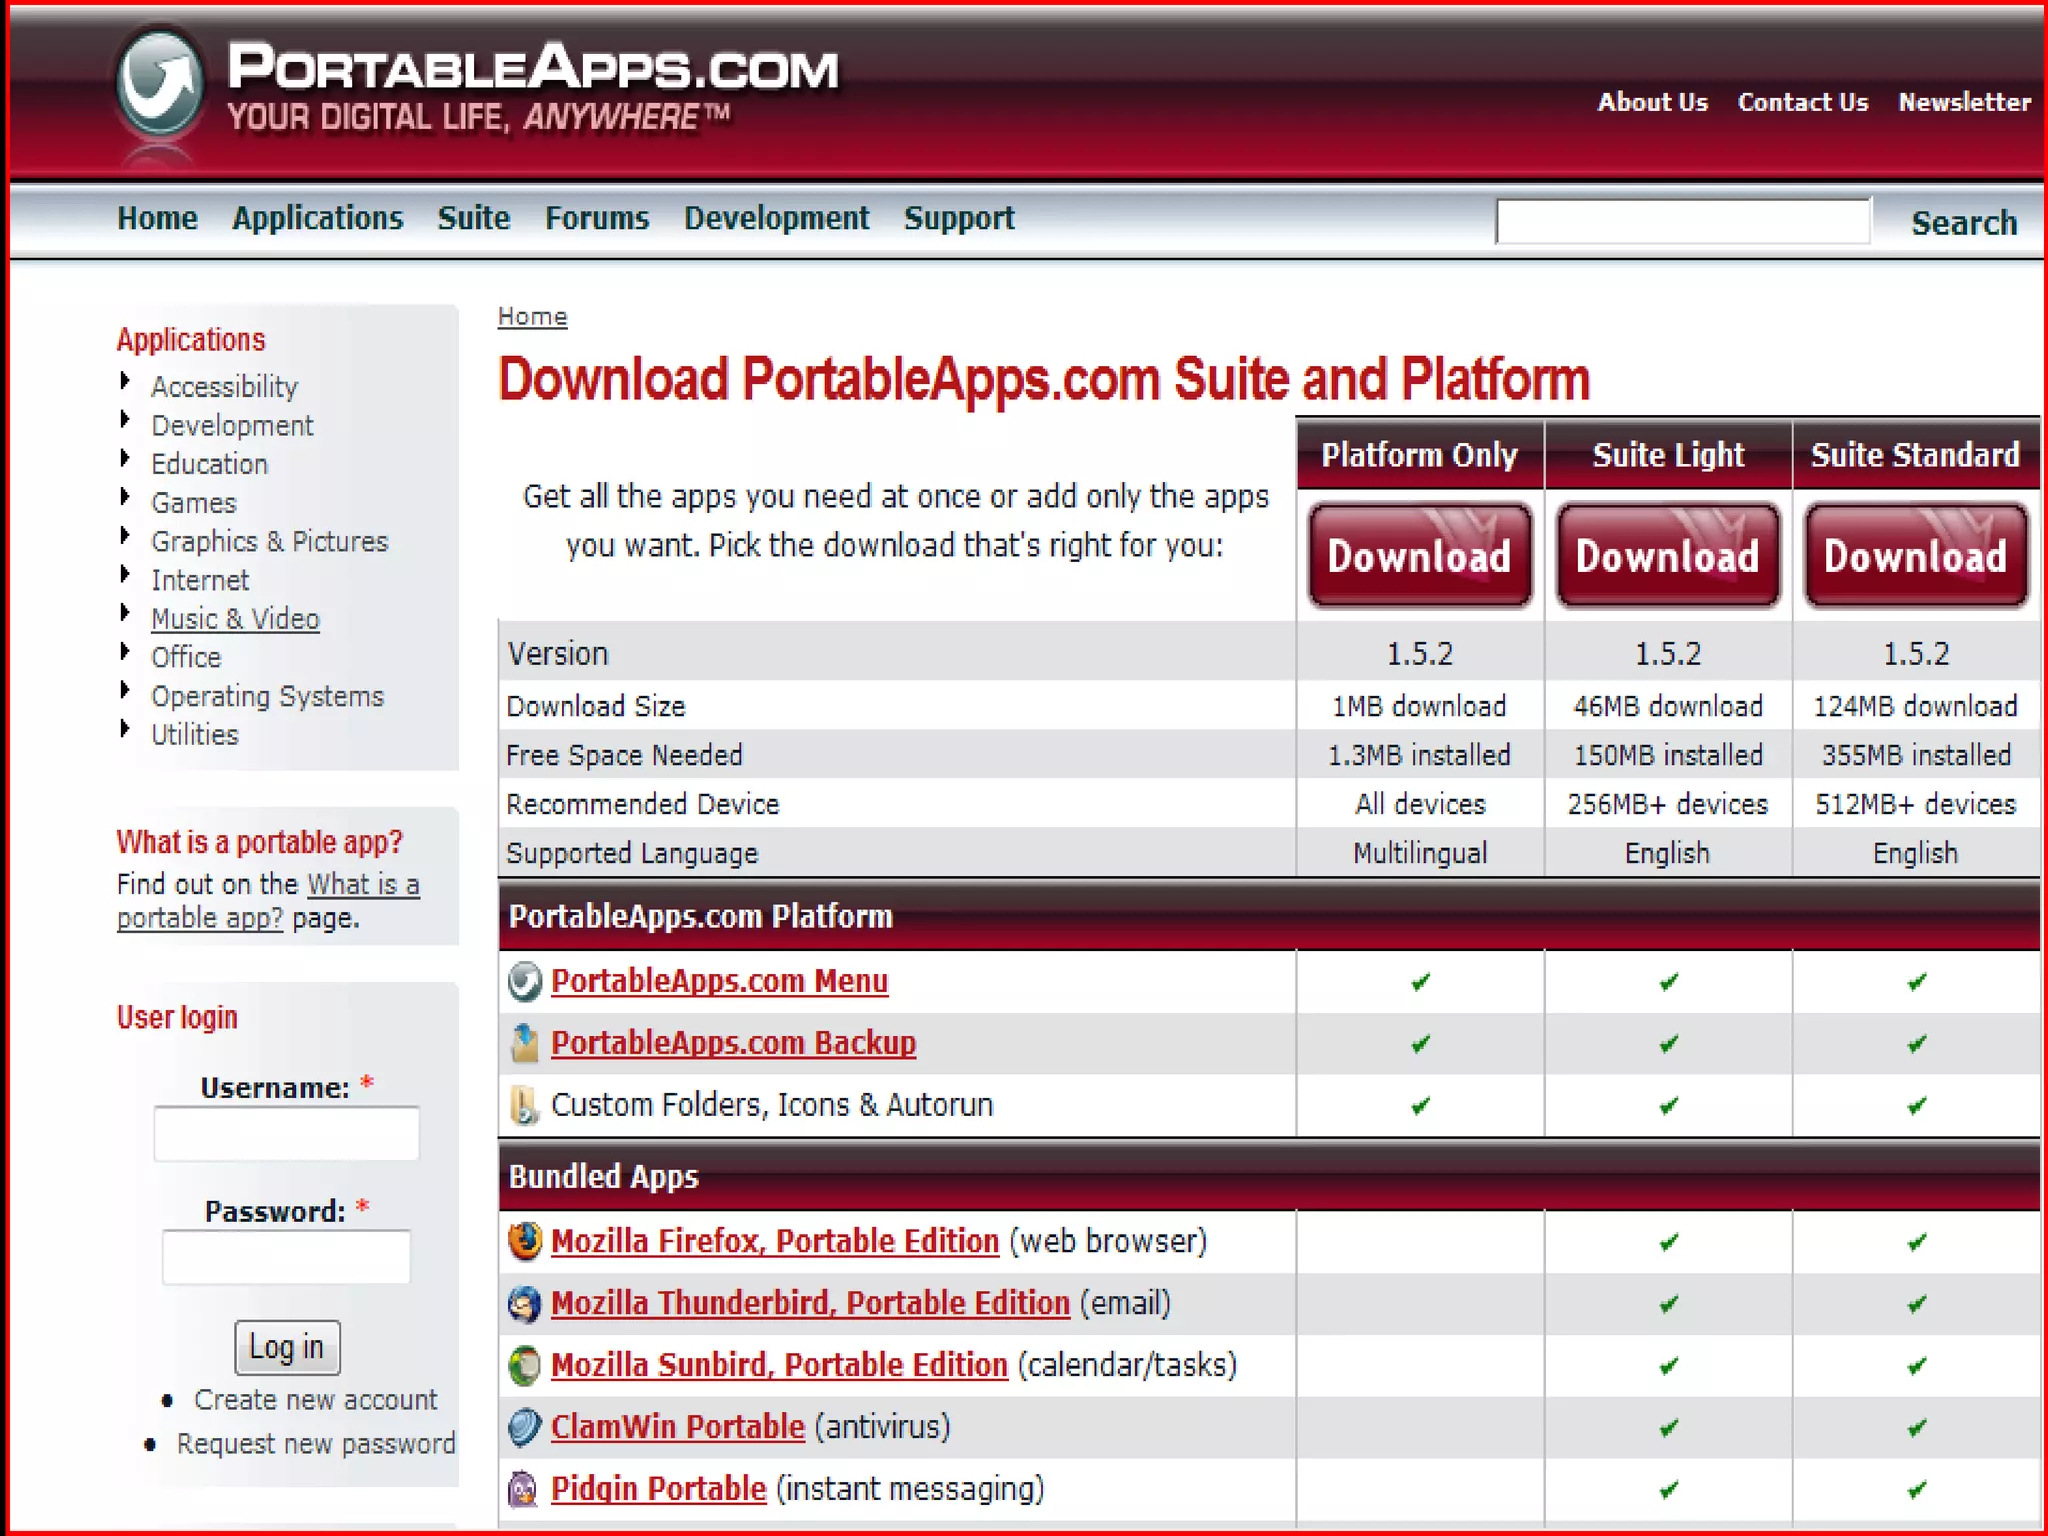
Task: Click the ClamWin Portable icon
Action: (x=524, y=1428)
